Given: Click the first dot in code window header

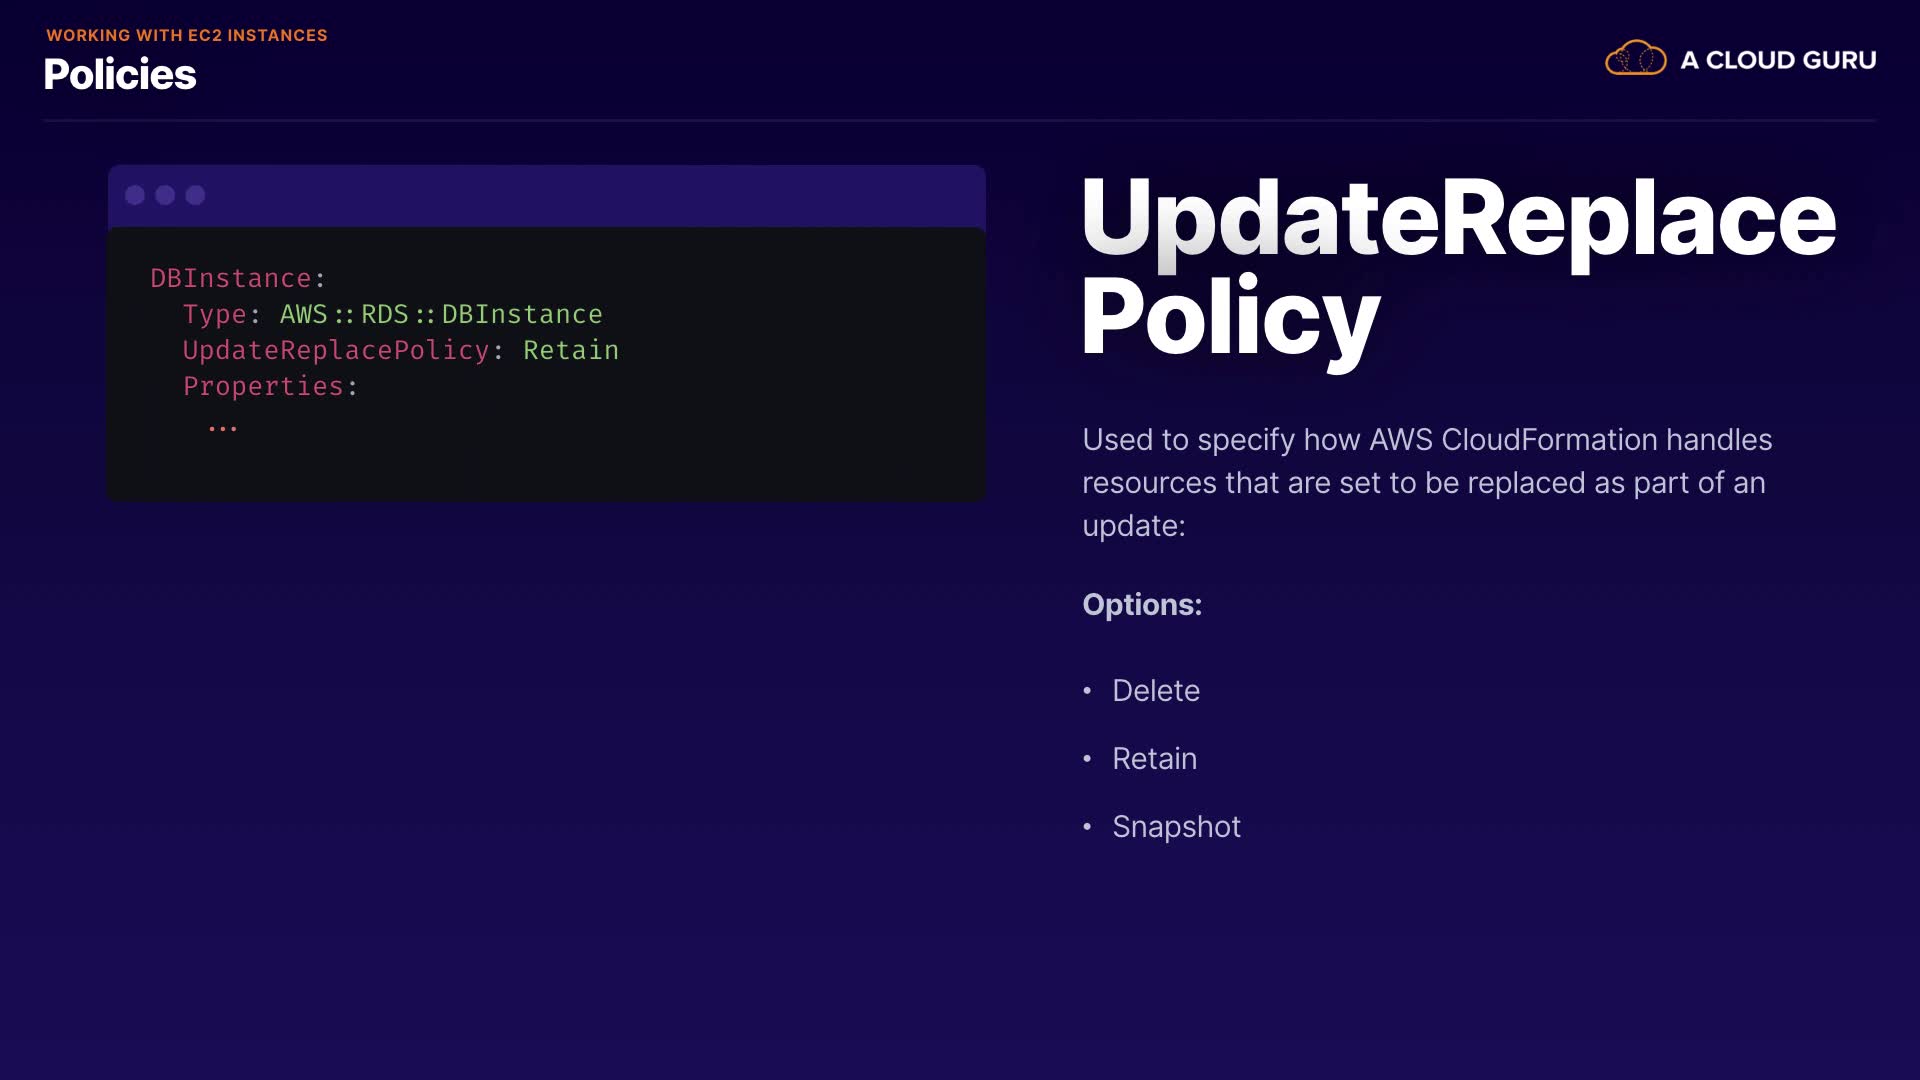Looking at the screenshot, I should 135,195.
